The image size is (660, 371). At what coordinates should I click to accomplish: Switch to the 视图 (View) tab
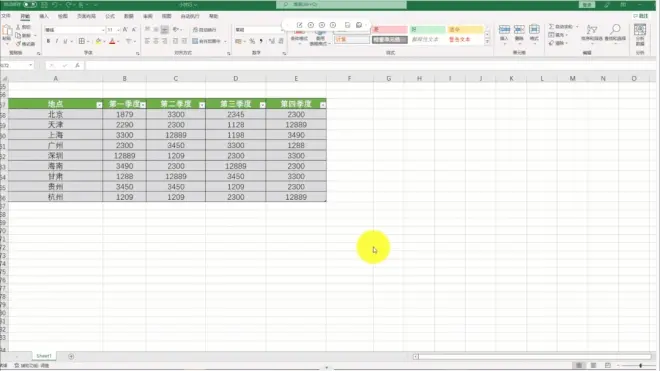click(166, 16)
